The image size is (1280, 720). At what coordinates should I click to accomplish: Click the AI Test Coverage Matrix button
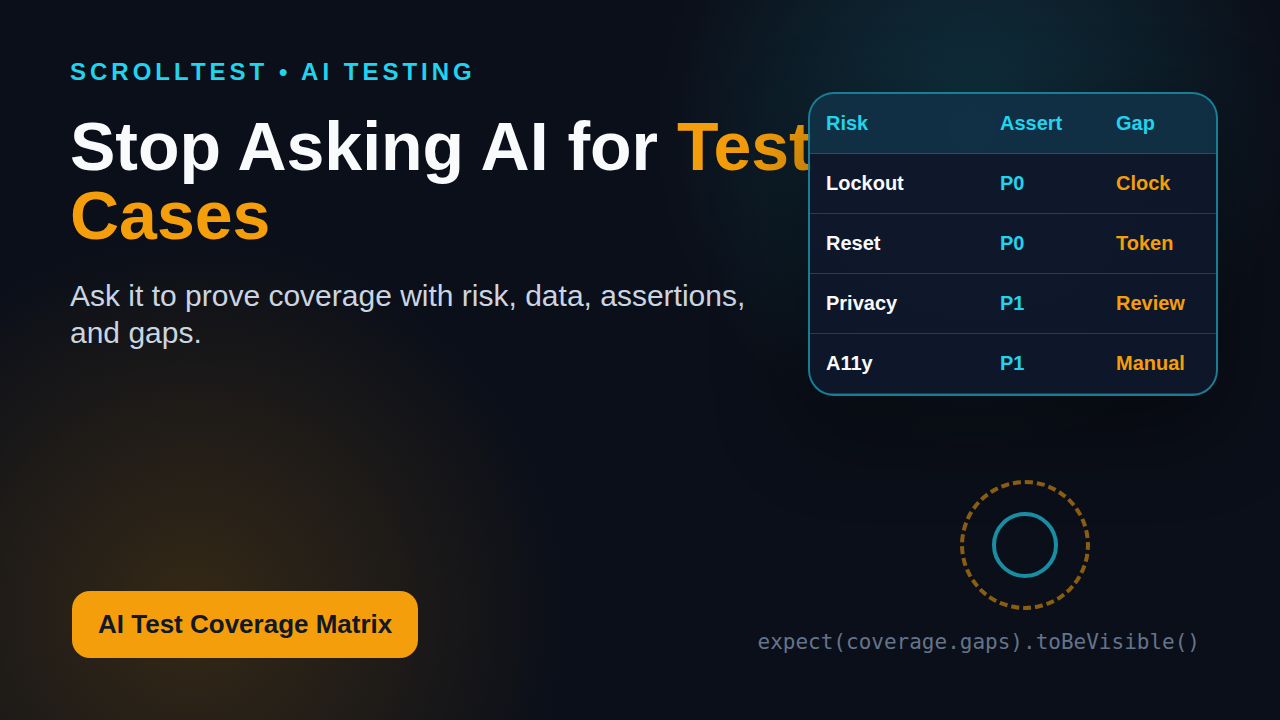pos(245,624)
